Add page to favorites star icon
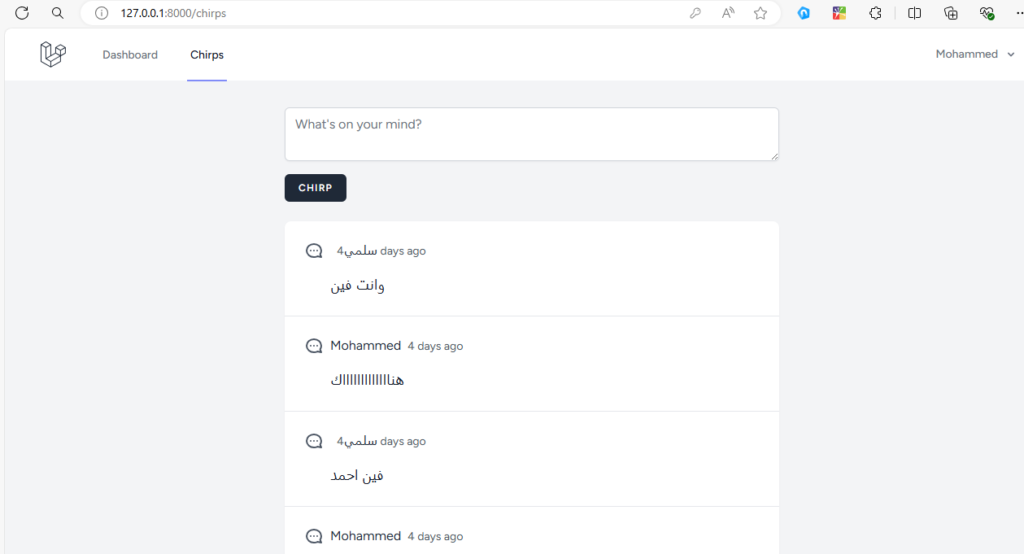 click(760, 13)
